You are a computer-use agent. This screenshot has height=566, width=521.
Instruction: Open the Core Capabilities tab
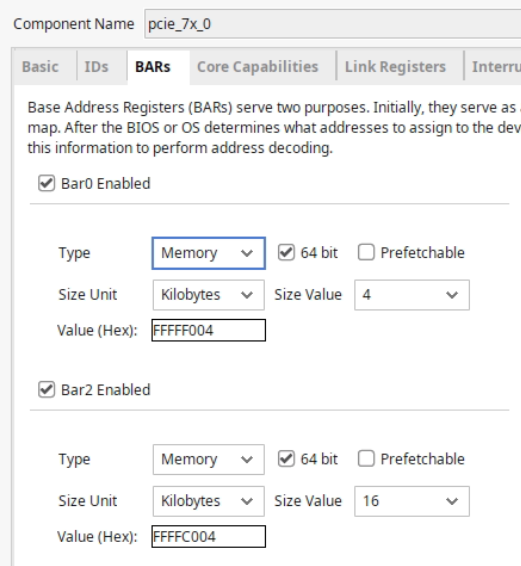coord(258,67)
